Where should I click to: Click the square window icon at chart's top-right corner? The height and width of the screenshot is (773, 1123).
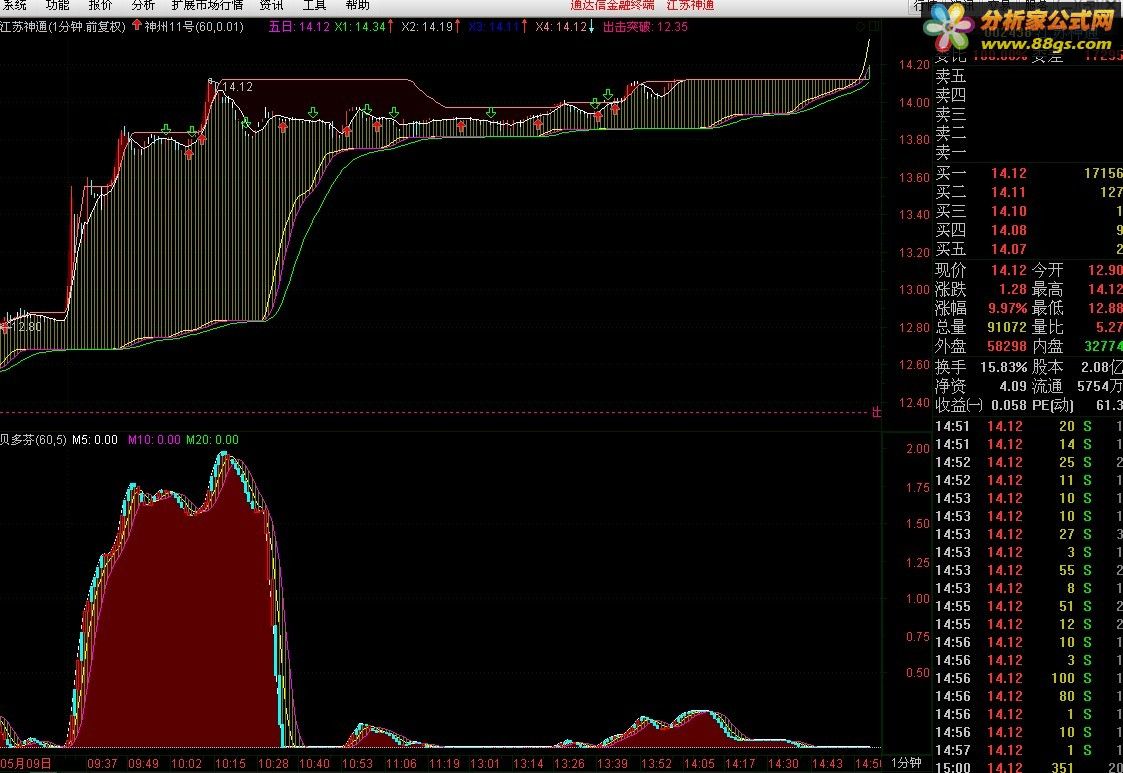coord(874,27)
